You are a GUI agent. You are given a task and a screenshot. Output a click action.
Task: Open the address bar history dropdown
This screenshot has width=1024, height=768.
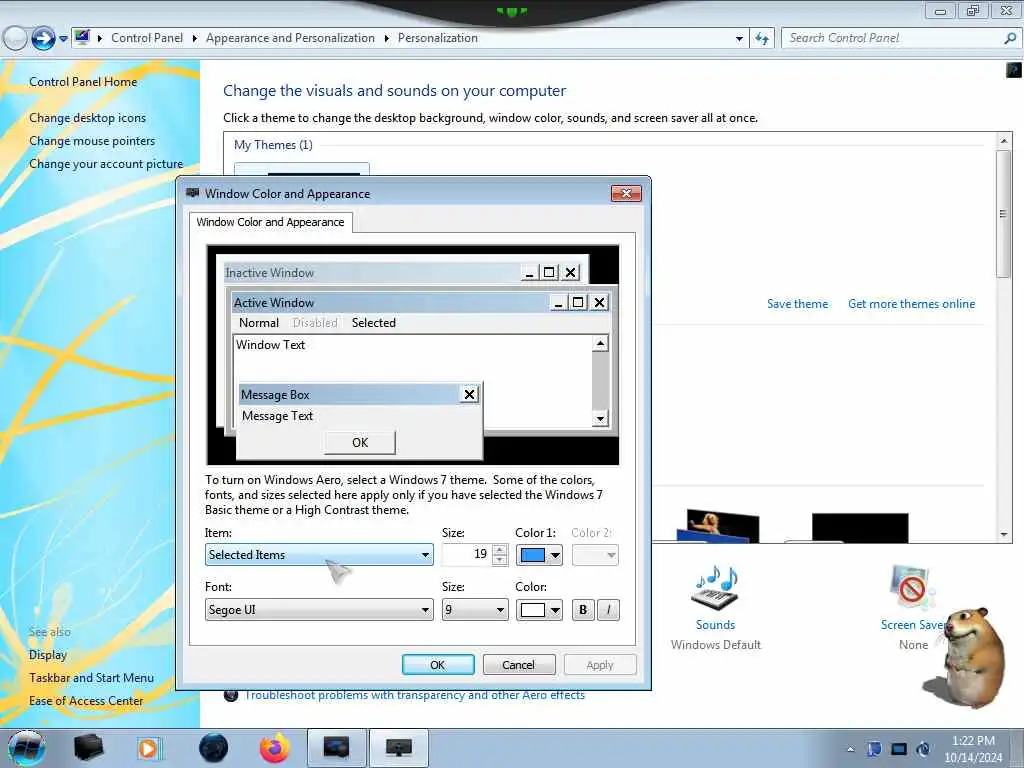[x=739, y=39]
